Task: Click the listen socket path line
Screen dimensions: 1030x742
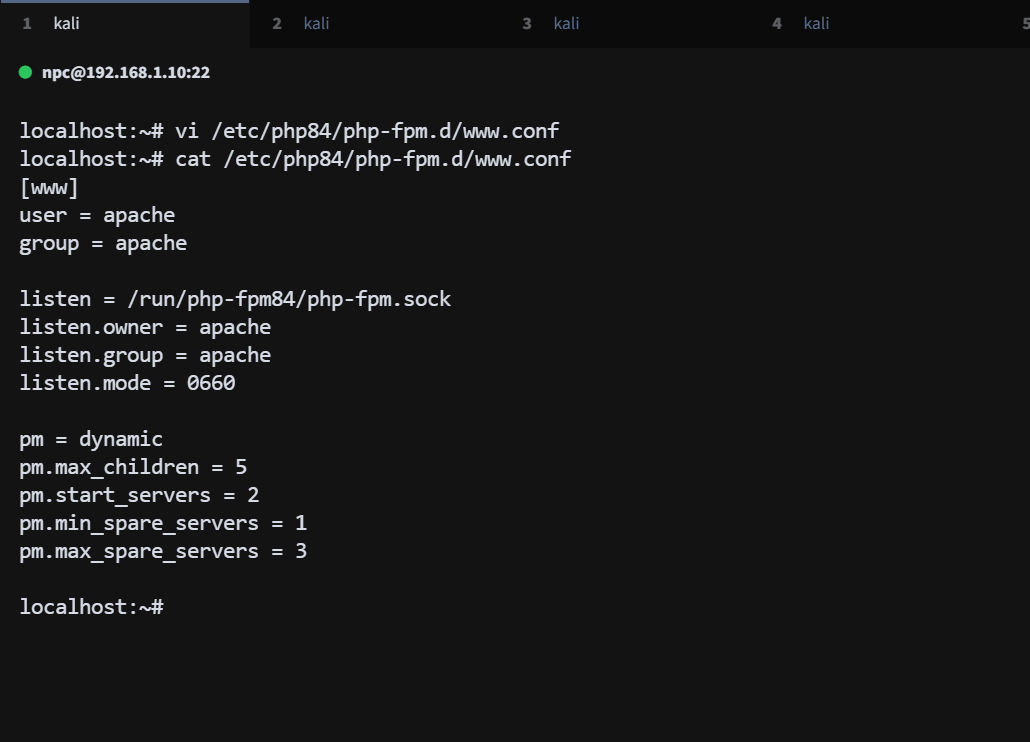Action: (x=235, y=299)
